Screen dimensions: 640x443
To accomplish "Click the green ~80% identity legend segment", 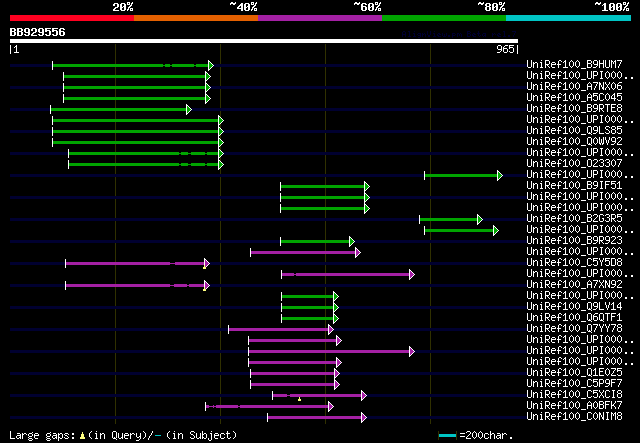I will click(444, 18).
